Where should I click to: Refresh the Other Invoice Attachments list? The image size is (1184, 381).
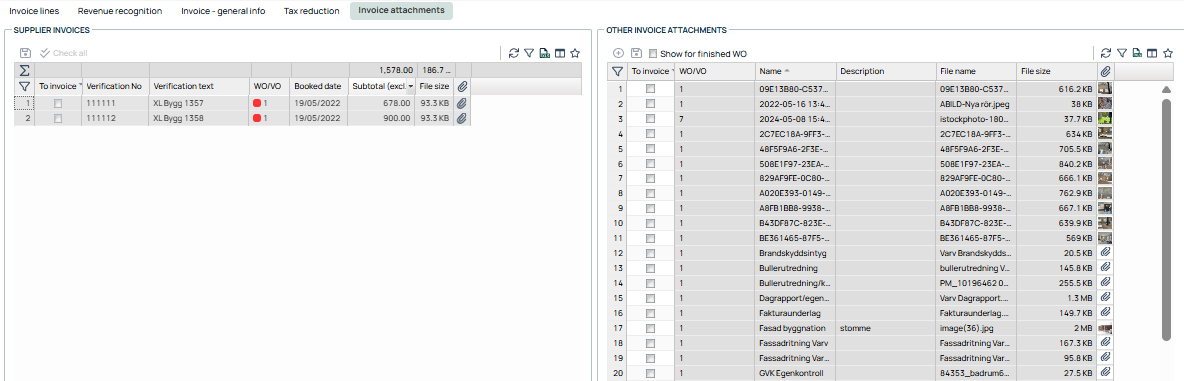1106,53
